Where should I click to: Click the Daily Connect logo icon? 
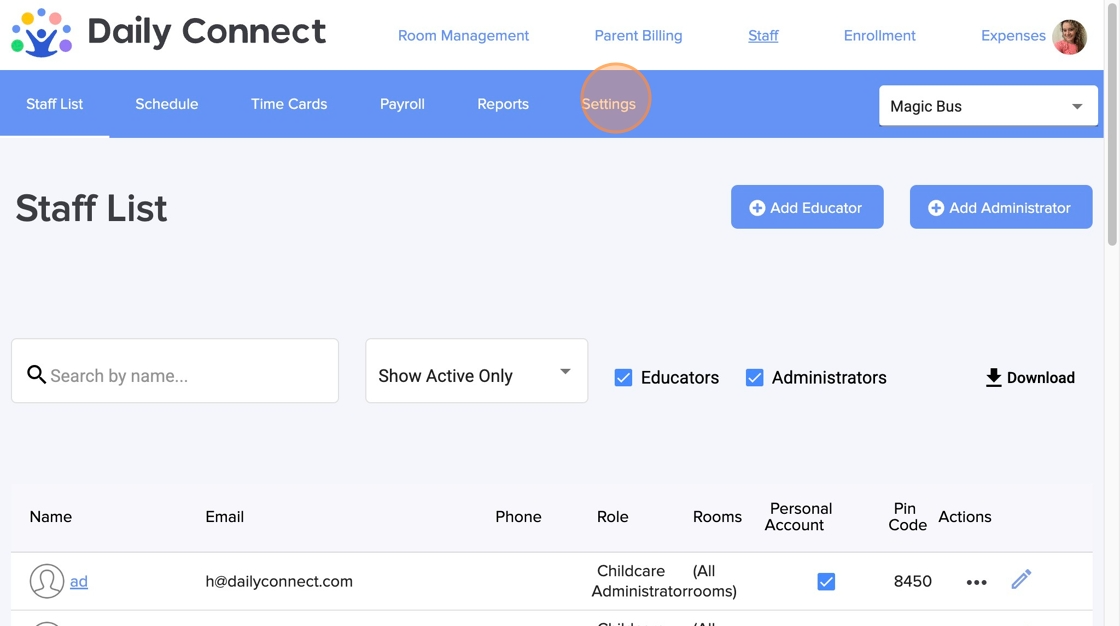pyautogui.click(x=41, y=33)
